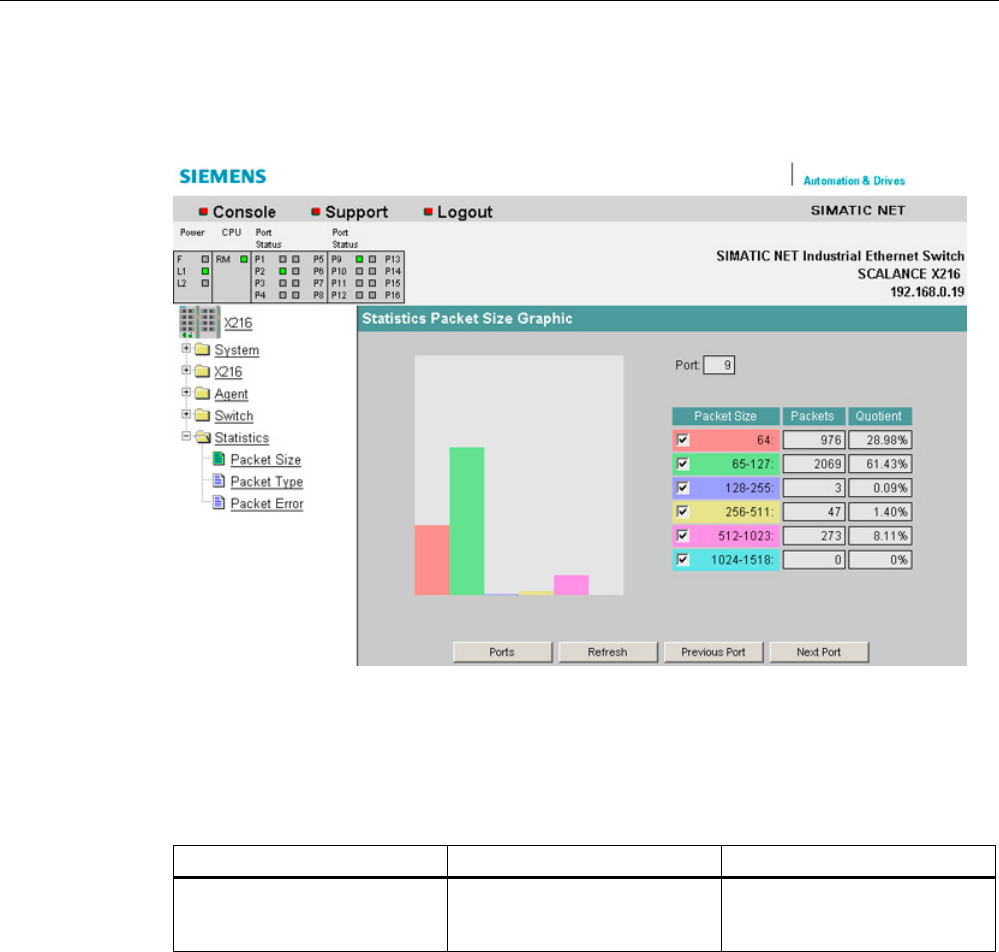Image resolution: width=999 pixels, height=952 pixels.
Task: Uncheck the 256-511 packet size checkbox
Action: [682, 512]
